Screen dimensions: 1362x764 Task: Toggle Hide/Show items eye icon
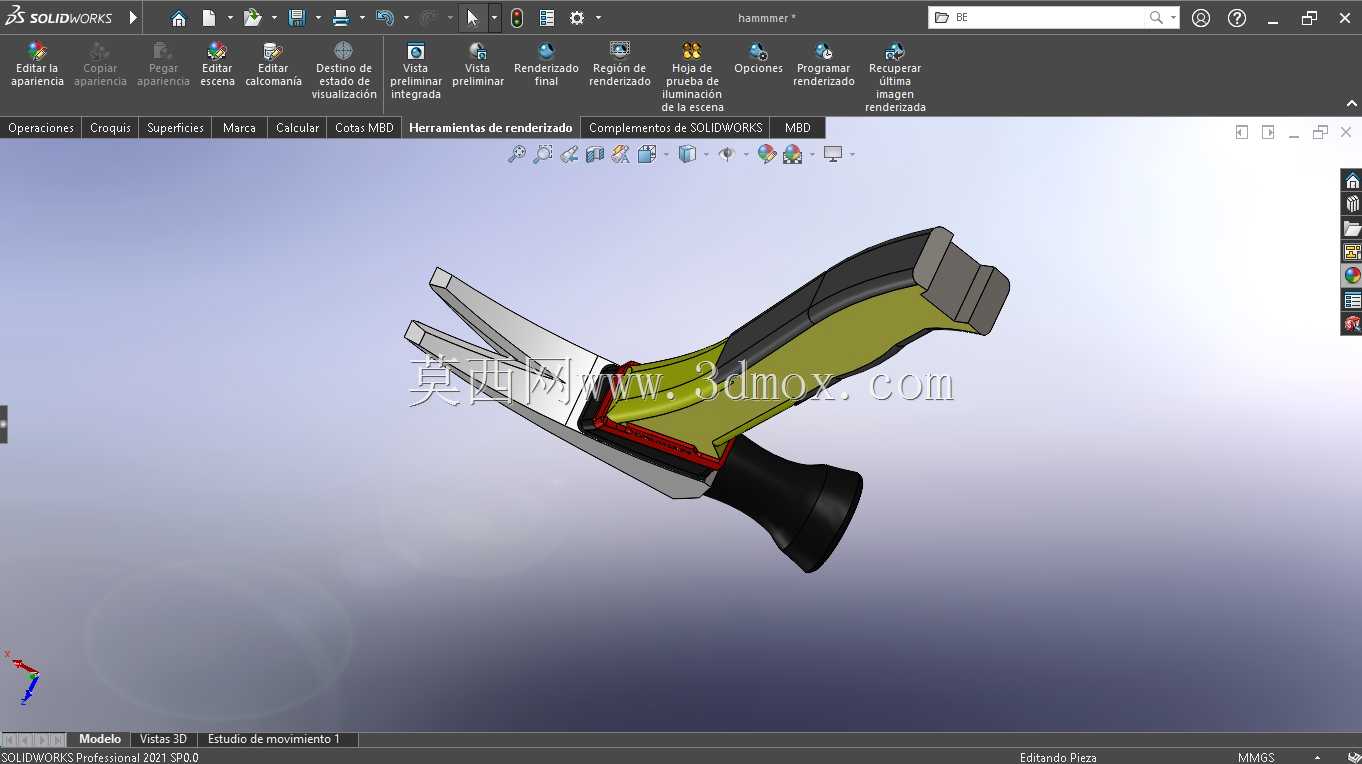click(727, 154)
